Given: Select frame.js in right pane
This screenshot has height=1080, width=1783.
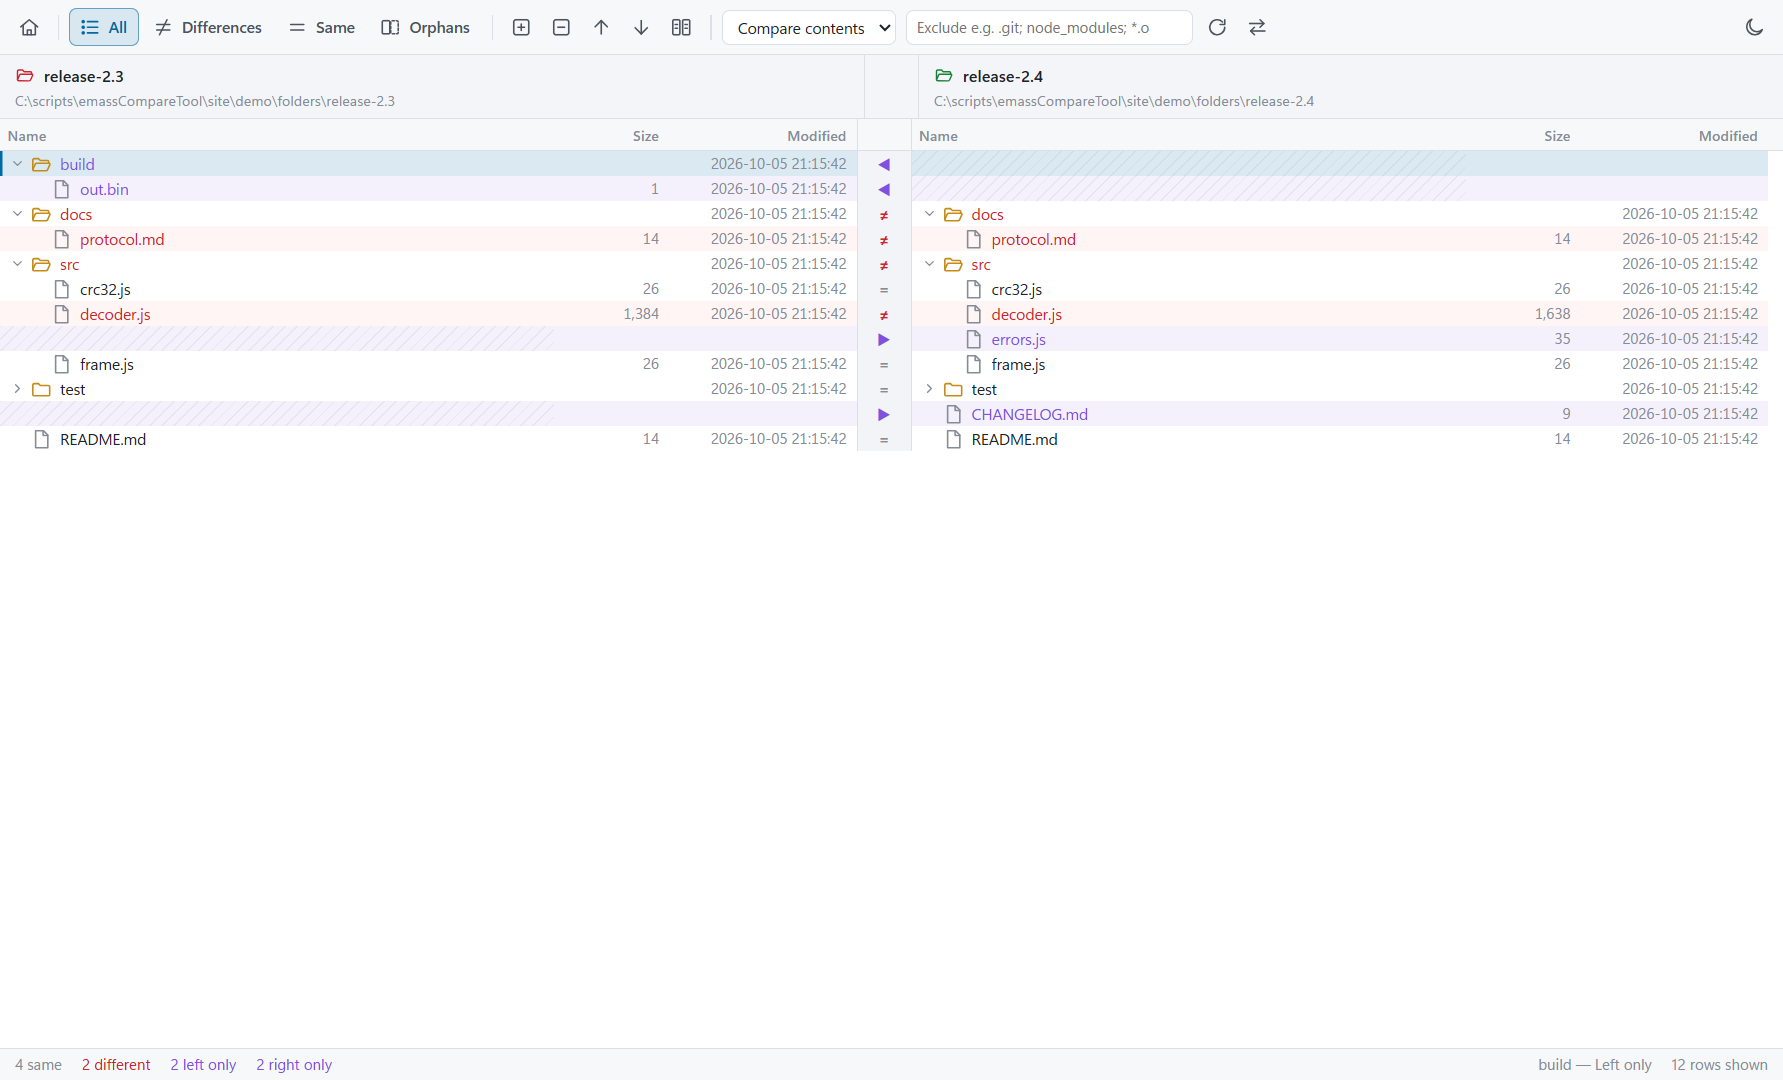Looking at the screenshot, I should [x=1018, y=364].
